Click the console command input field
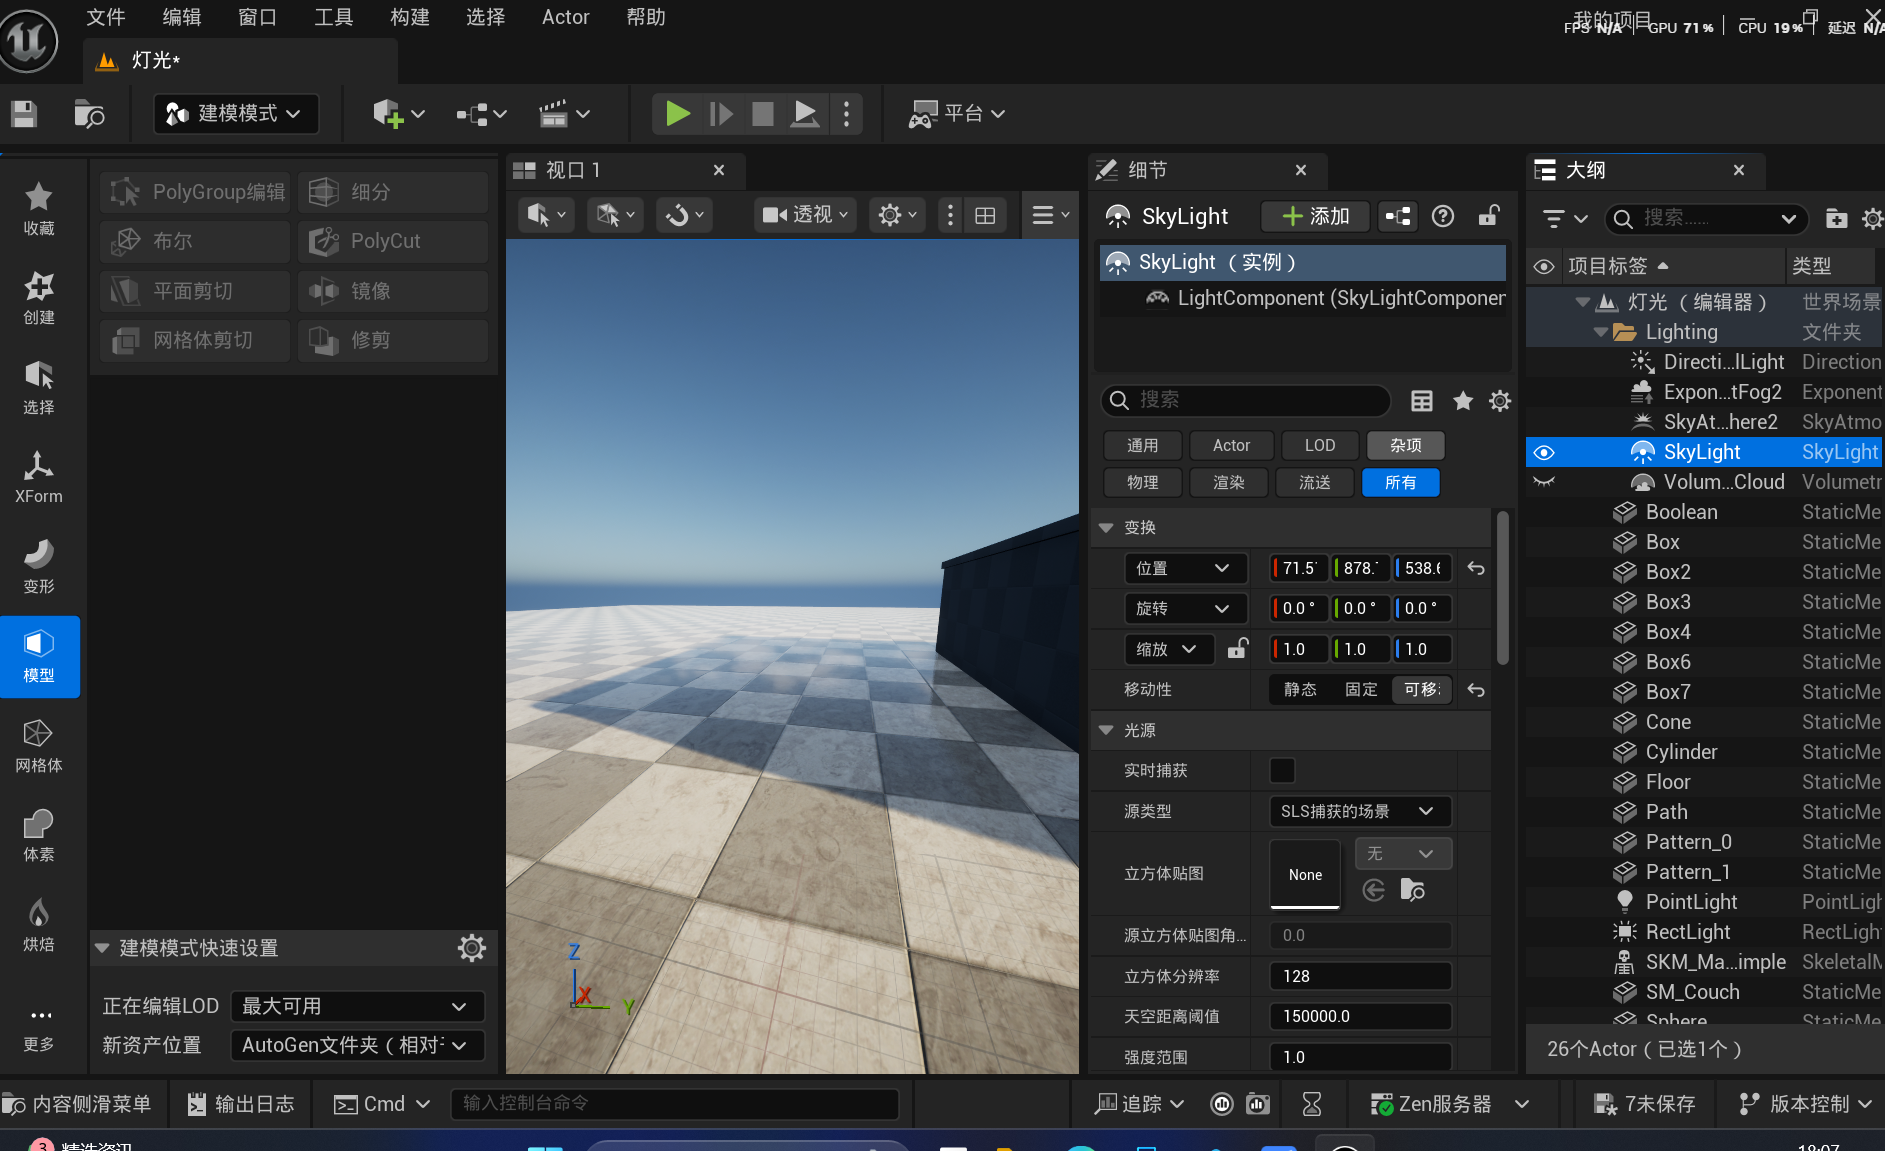This screenshot has height=1151, width=1885. (676, 1104)
